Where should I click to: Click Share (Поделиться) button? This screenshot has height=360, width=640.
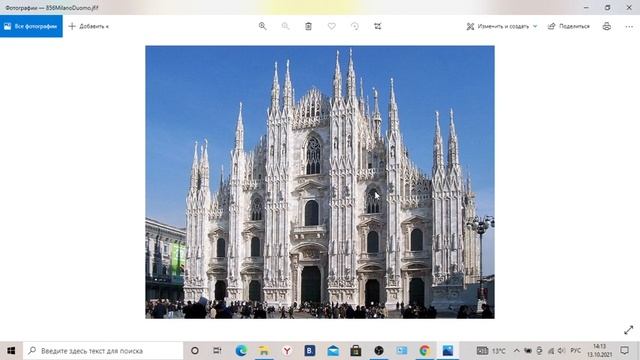point(569,26)
